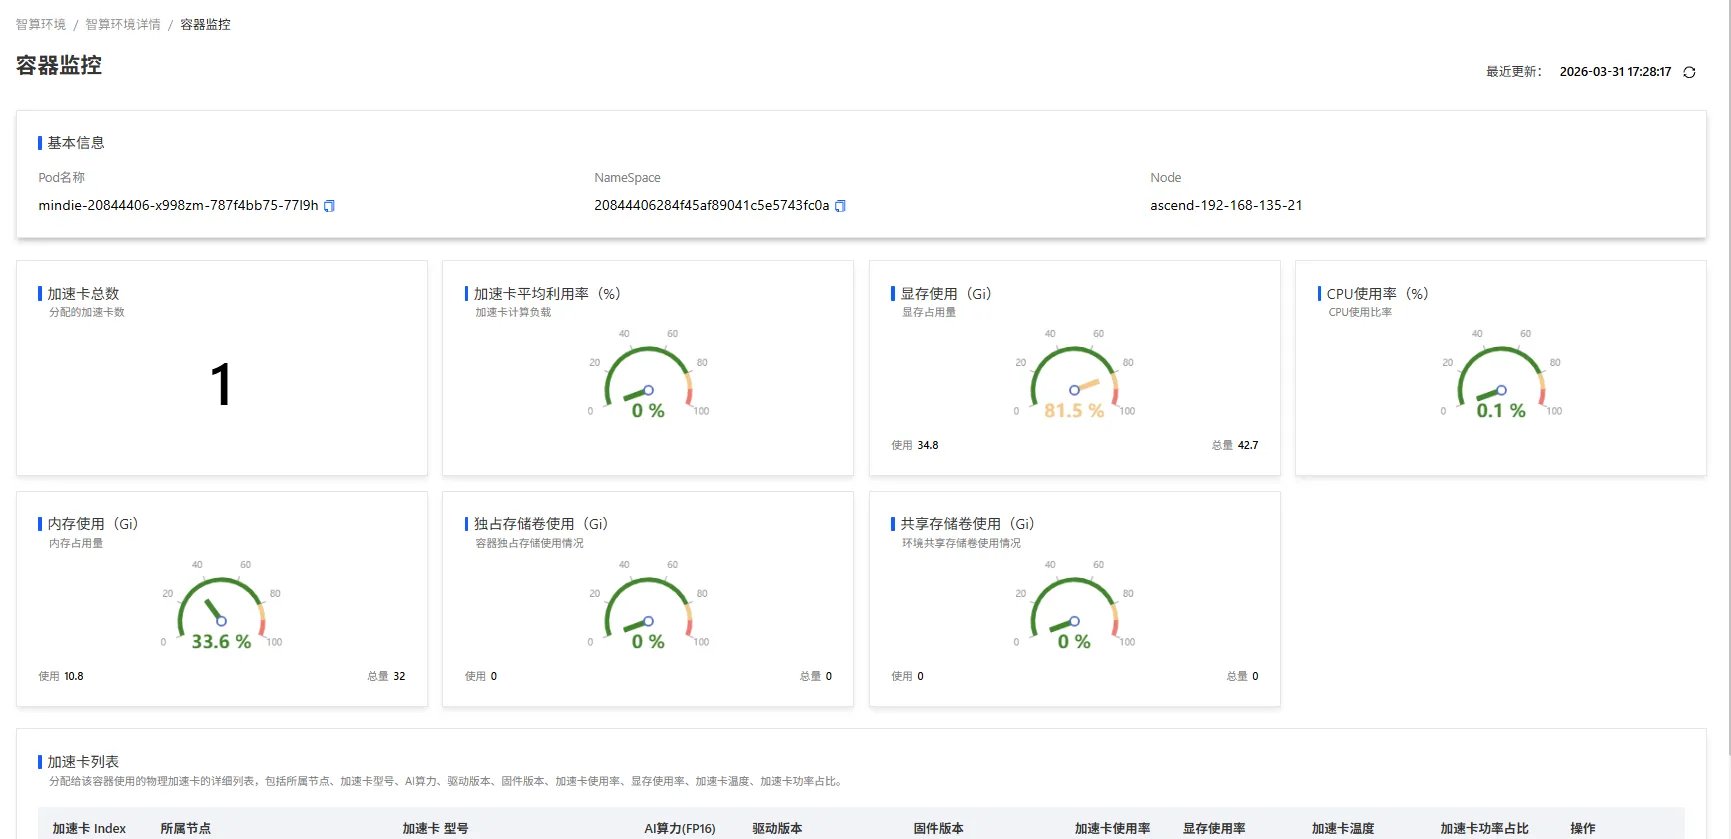The image size is (1731, 839).
Task: Copy the Pod name mindie-20844406
Action: click(329, 206)
